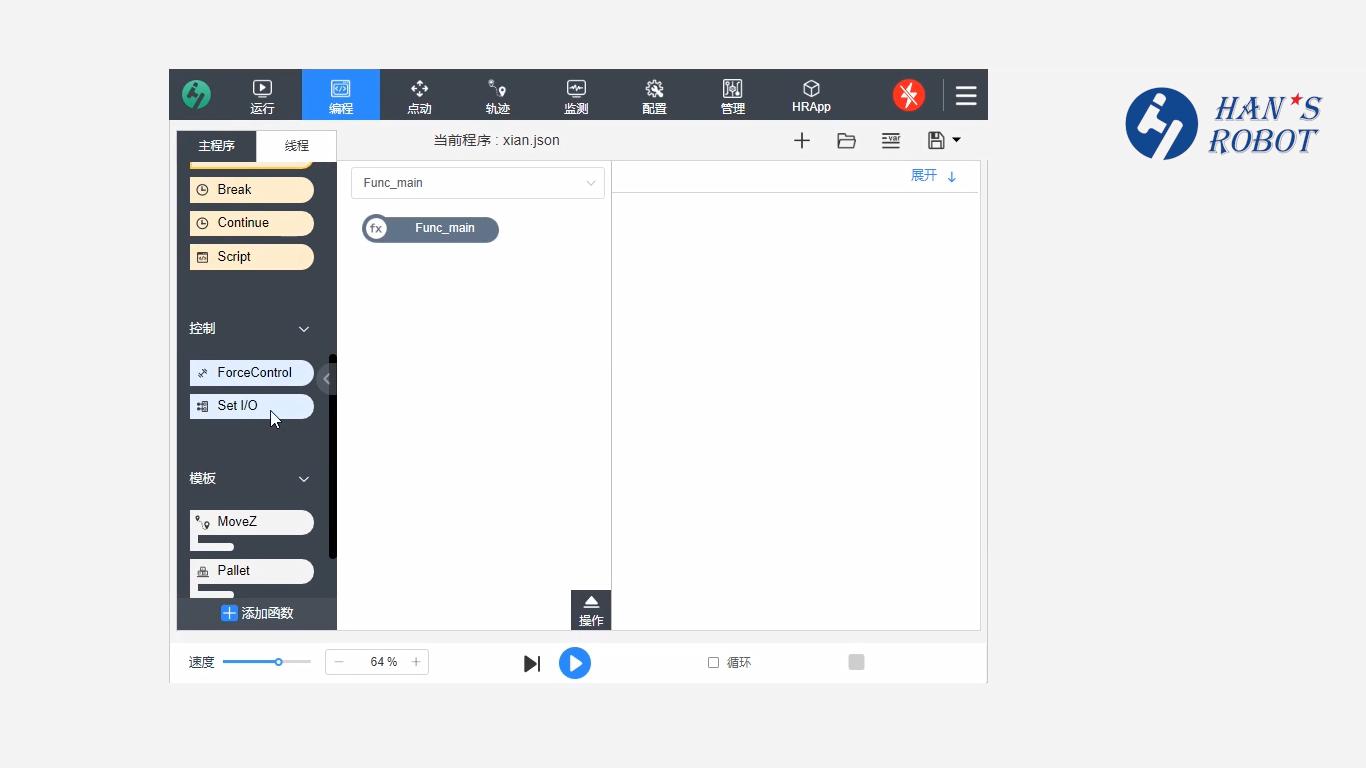Open the save options dropdown arrow
This screenshot has height=768, width=1366.
956,141
